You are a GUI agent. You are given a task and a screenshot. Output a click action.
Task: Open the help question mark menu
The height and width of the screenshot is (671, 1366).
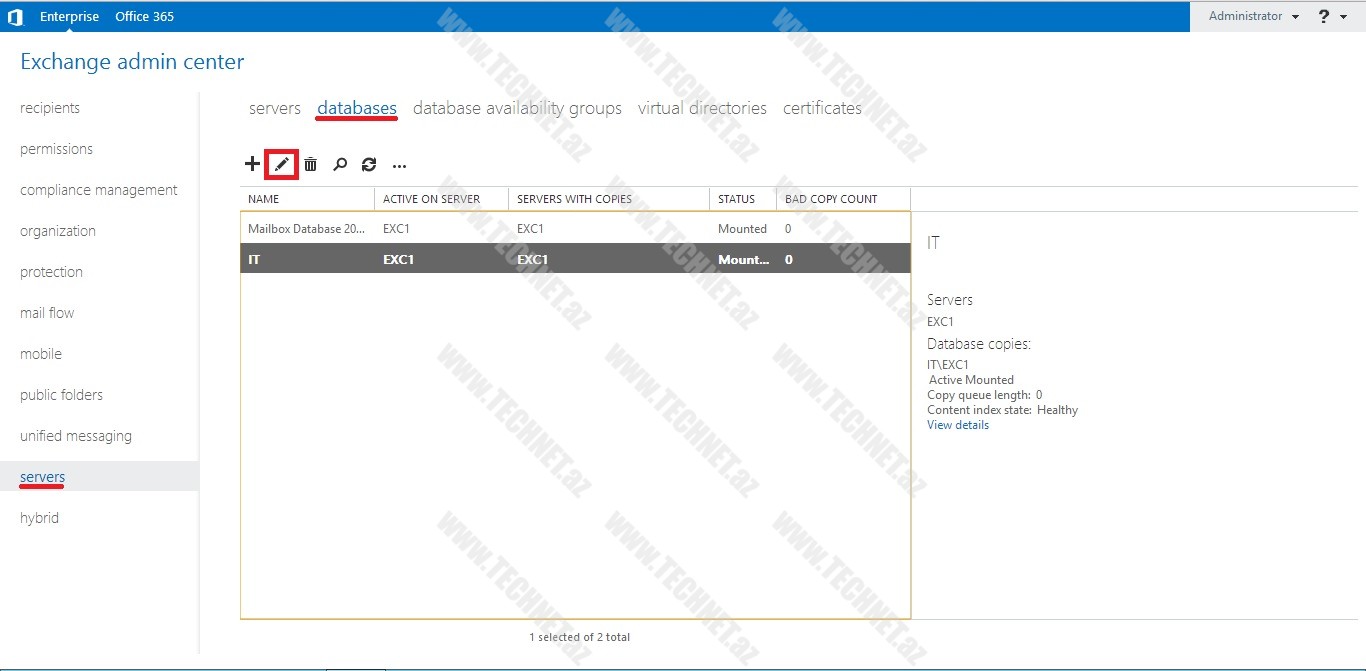pyautogui.click(x=1331, y=16)
